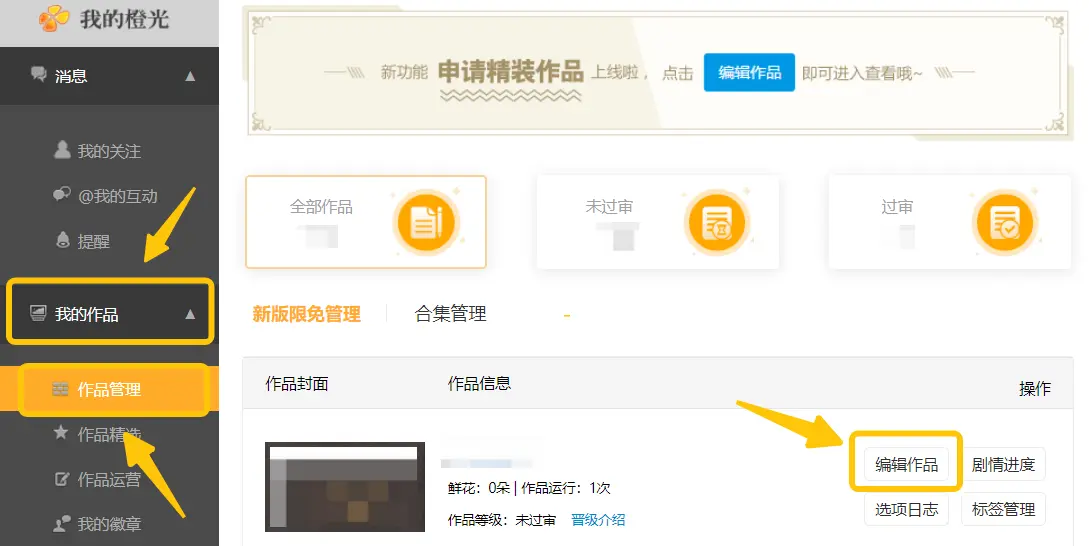
Task: Switch to the 合集管理 tab
Action: [x=450, y=314]
